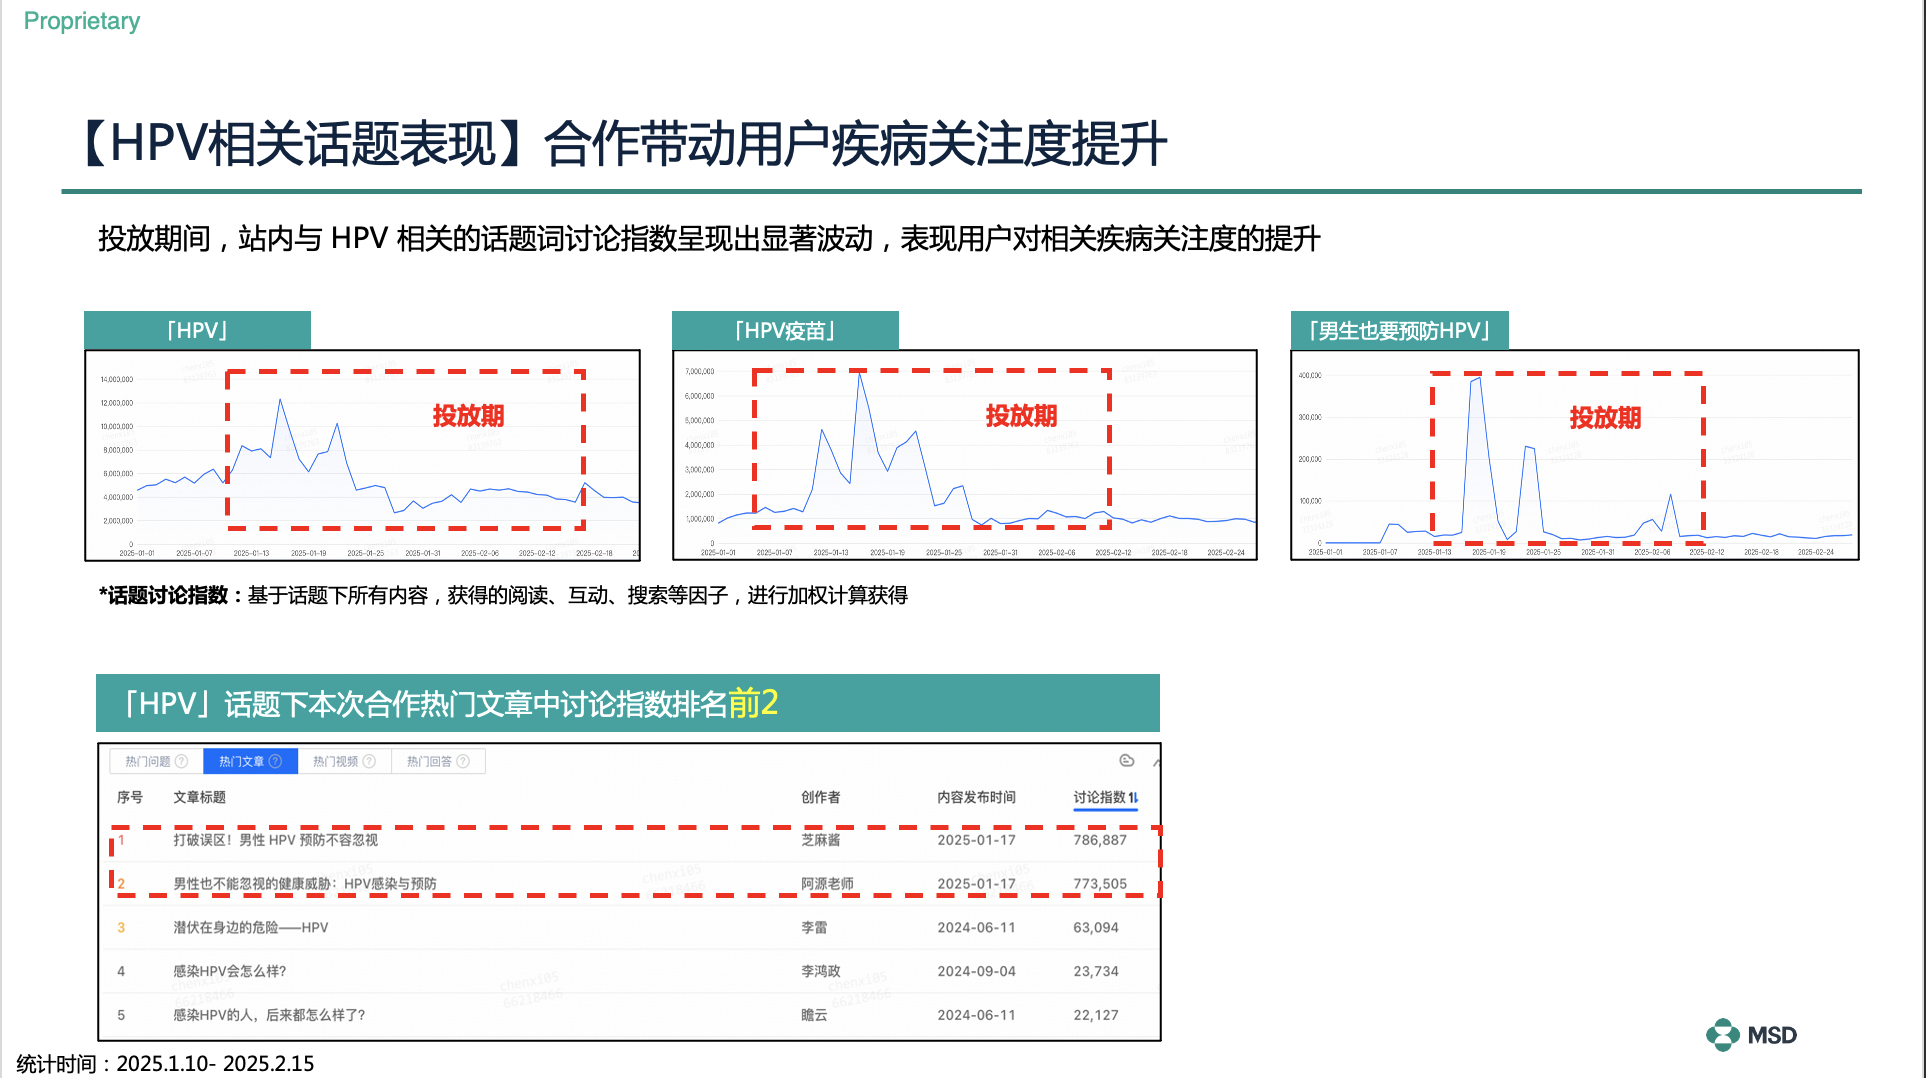The image size is (1926, 1078).
Task: Click the 「男生也要预防HPV」 trend chart
Action: pos(1574,455)
